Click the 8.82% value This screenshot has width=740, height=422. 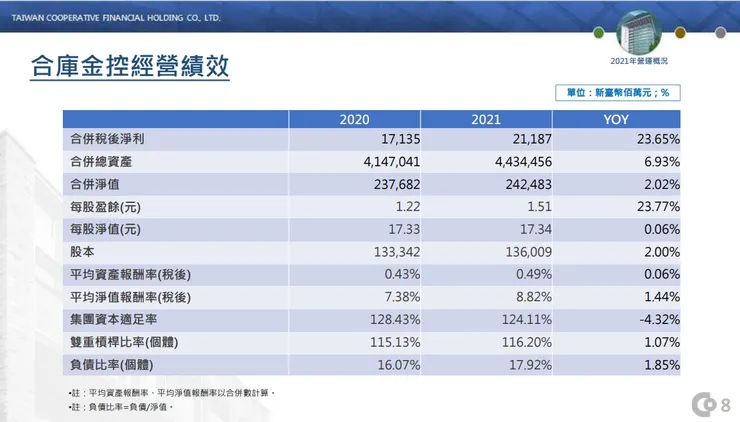point(534,297)
